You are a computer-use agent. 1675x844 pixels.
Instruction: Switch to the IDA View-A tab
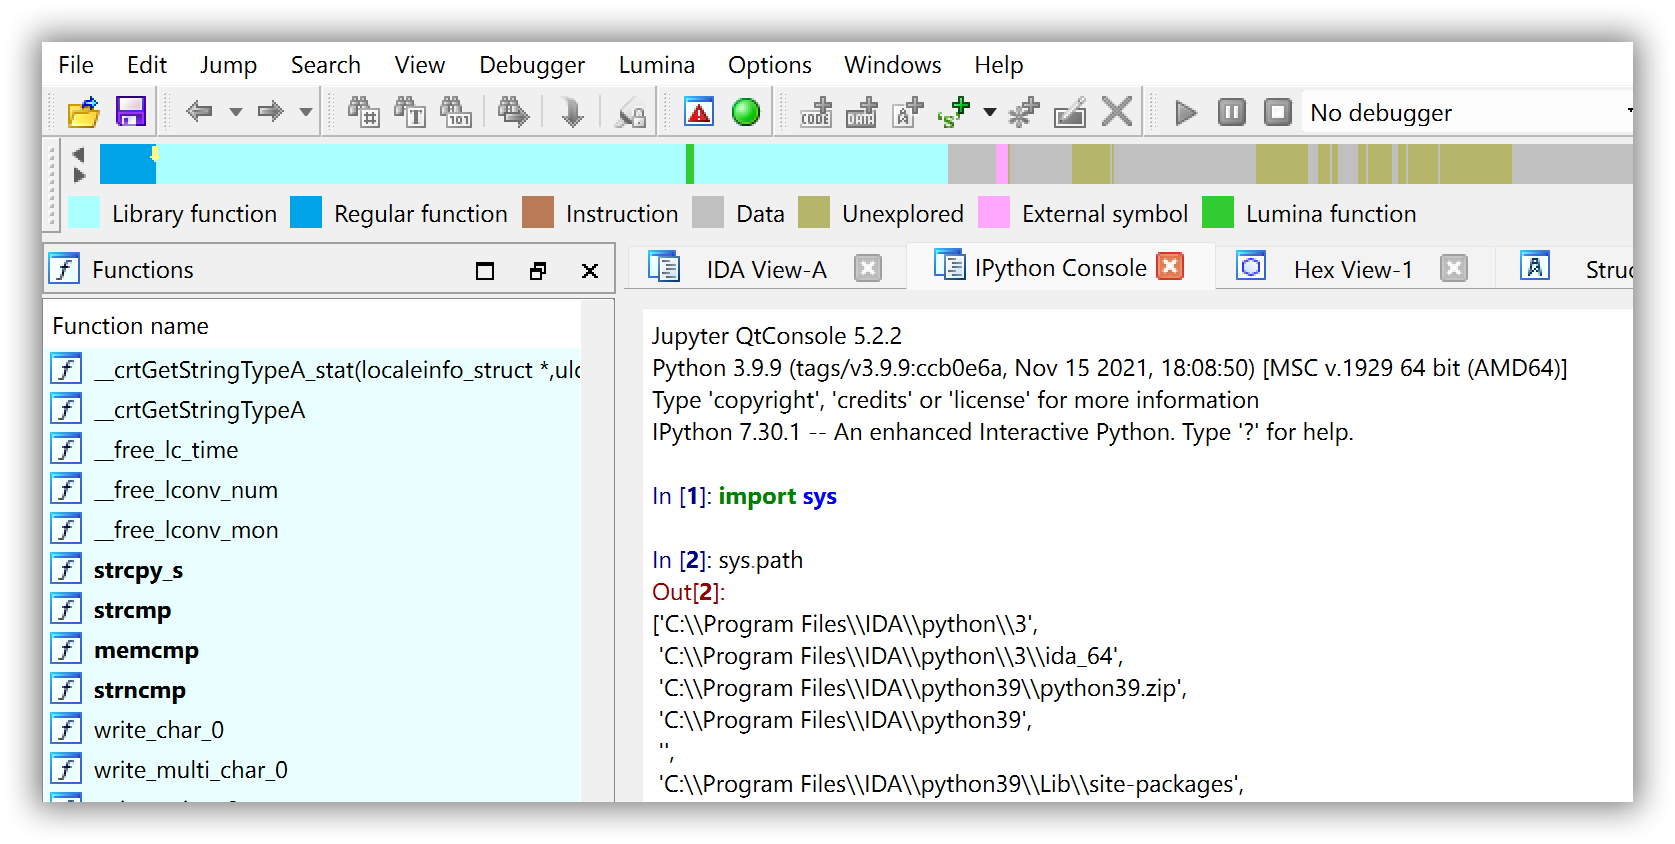(765, 269)
